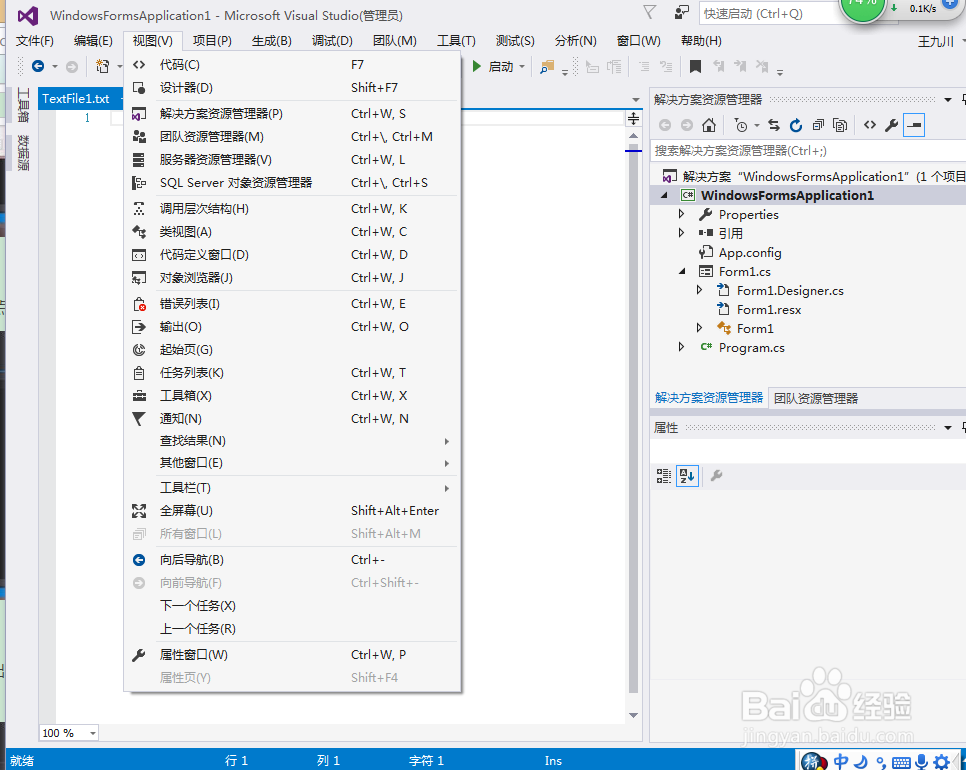Expand the 引用 (References) node
The image size is (966, 770).
[681, 233]
